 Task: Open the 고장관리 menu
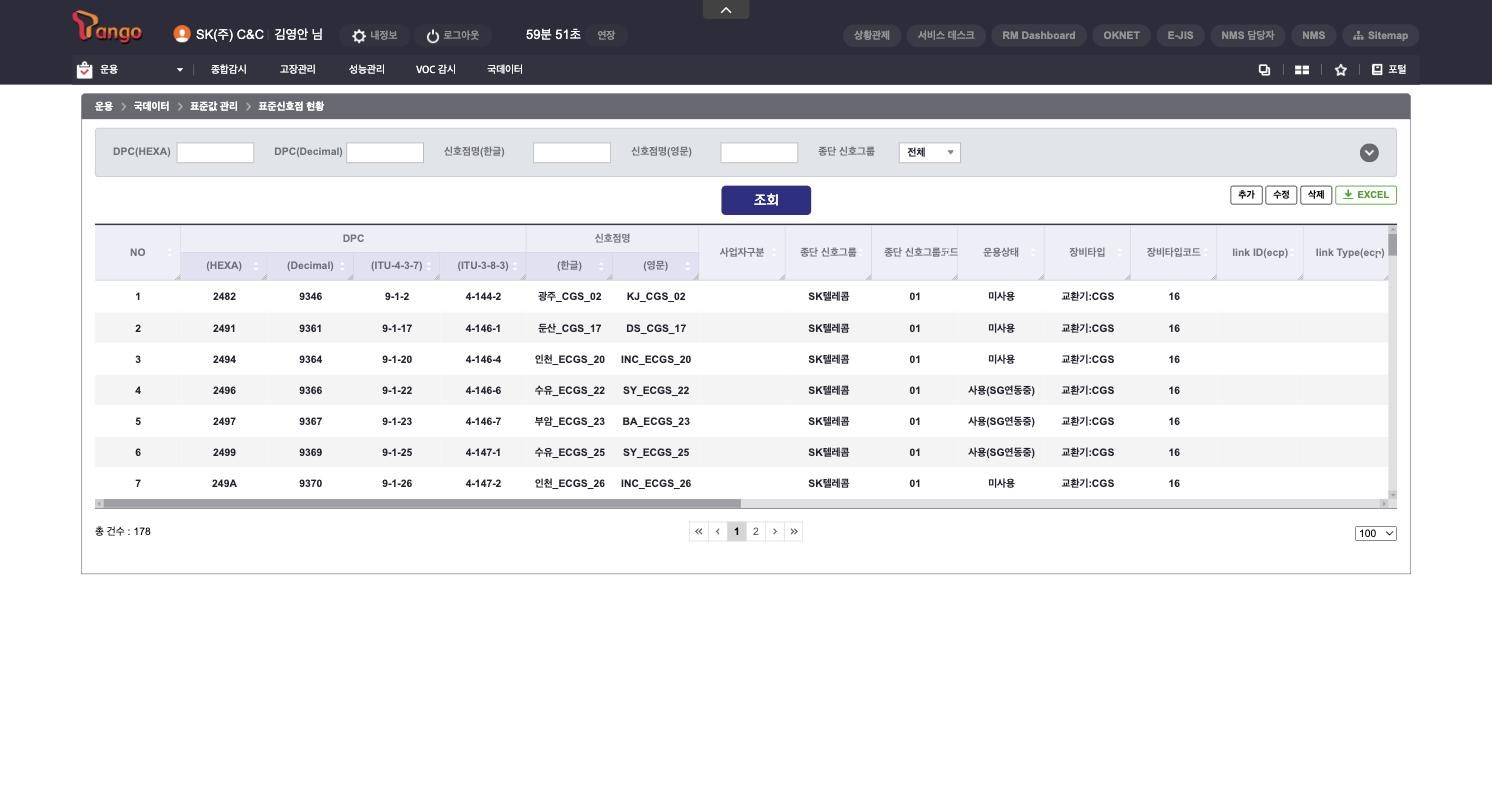tap(297, 70)
